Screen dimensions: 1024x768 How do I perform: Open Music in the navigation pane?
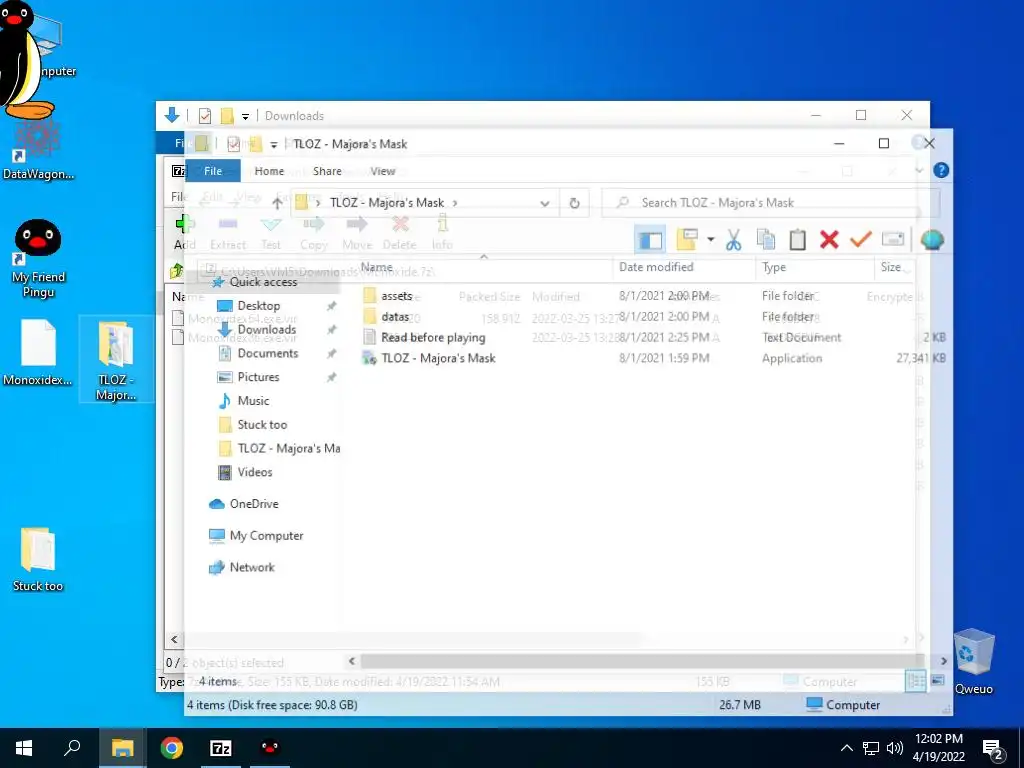pos(253,401)
